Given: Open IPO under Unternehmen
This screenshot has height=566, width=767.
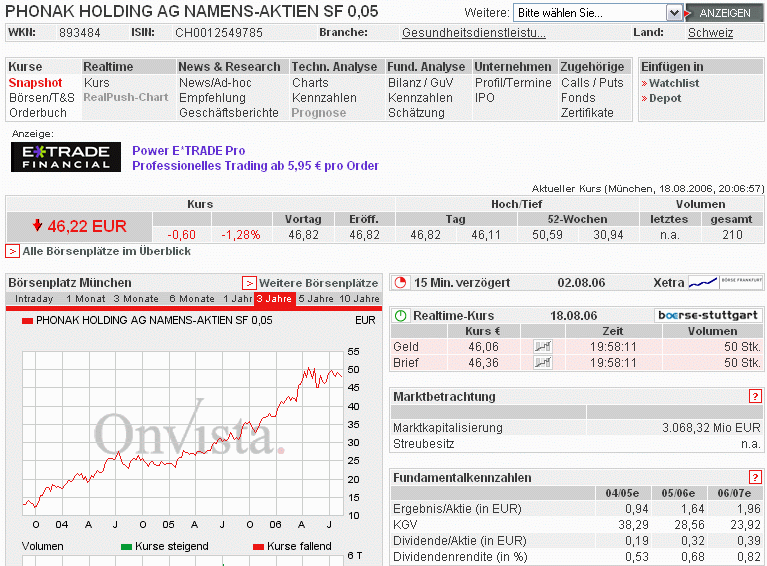Looking at the screenshot, I should (485, 98).
